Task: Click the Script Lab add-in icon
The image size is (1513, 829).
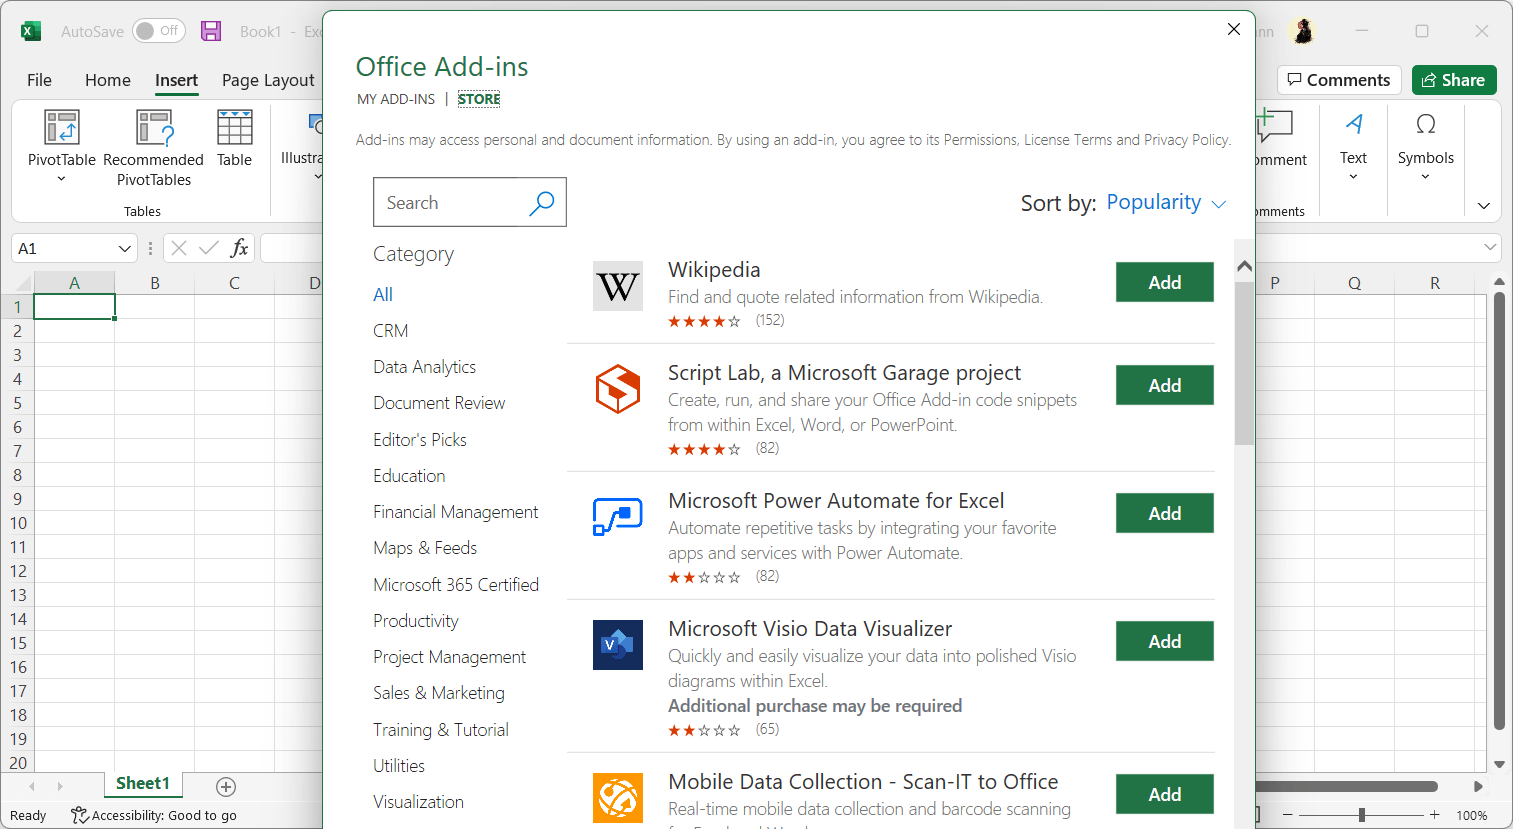Action: (617, 389)
